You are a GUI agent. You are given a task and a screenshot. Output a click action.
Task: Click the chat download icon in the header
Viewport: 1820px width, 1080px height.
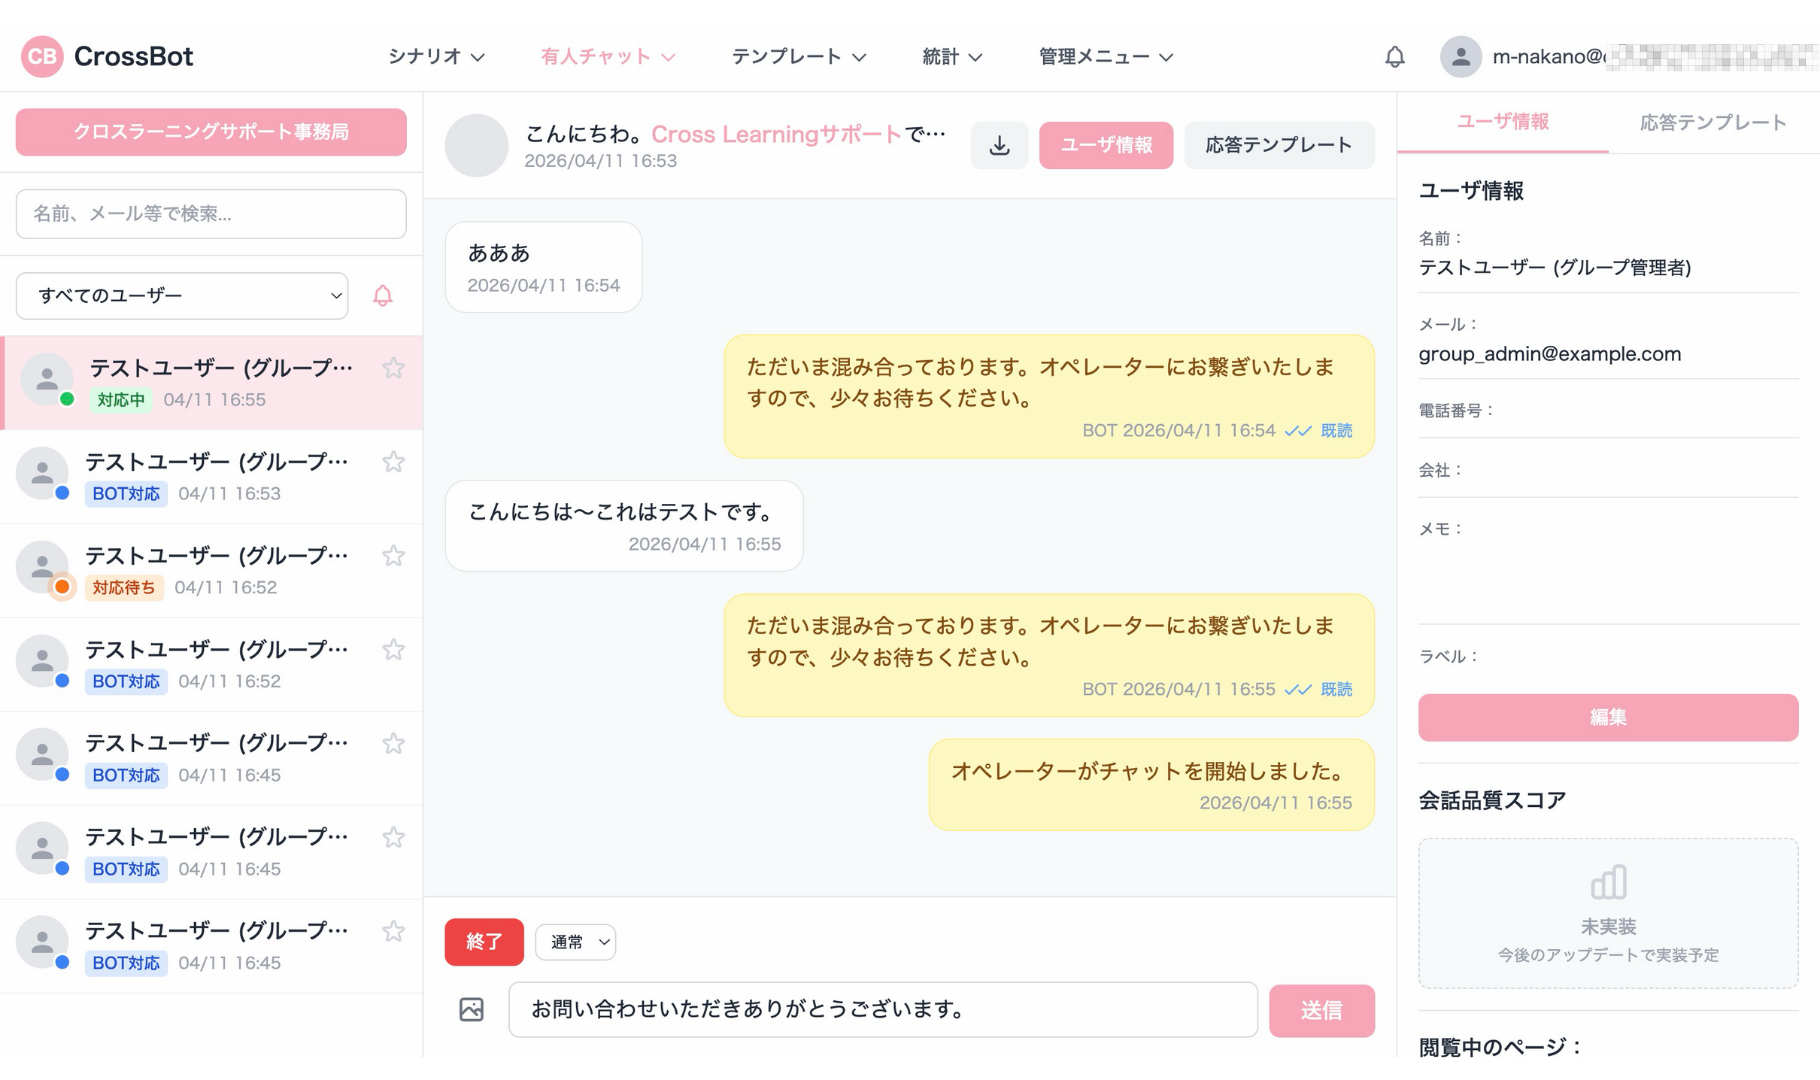tap(999, 145)
